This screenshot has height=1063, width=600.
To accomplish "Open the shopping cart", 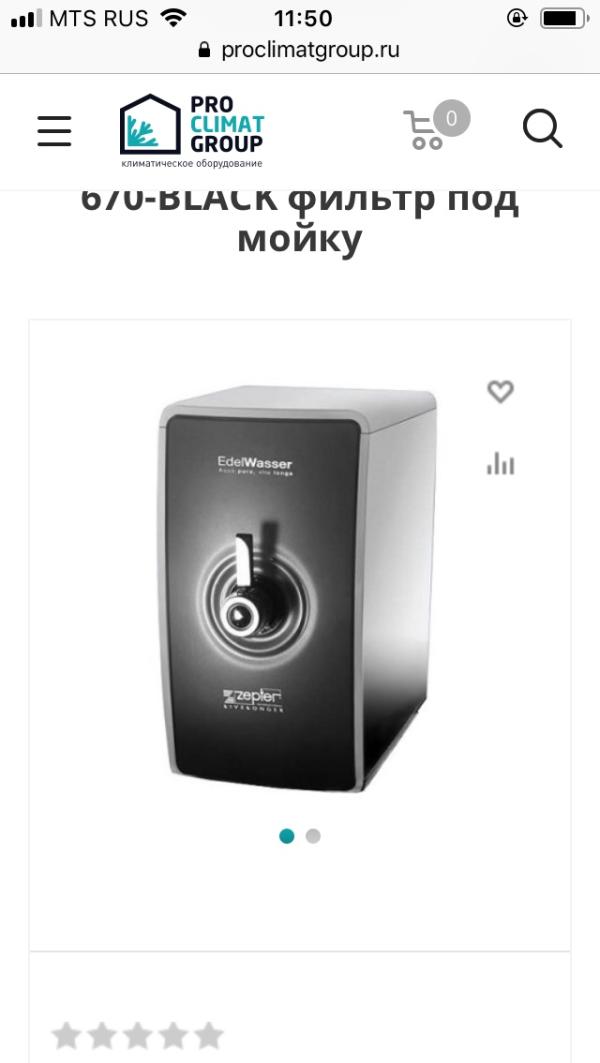I will tap(424, 130).
